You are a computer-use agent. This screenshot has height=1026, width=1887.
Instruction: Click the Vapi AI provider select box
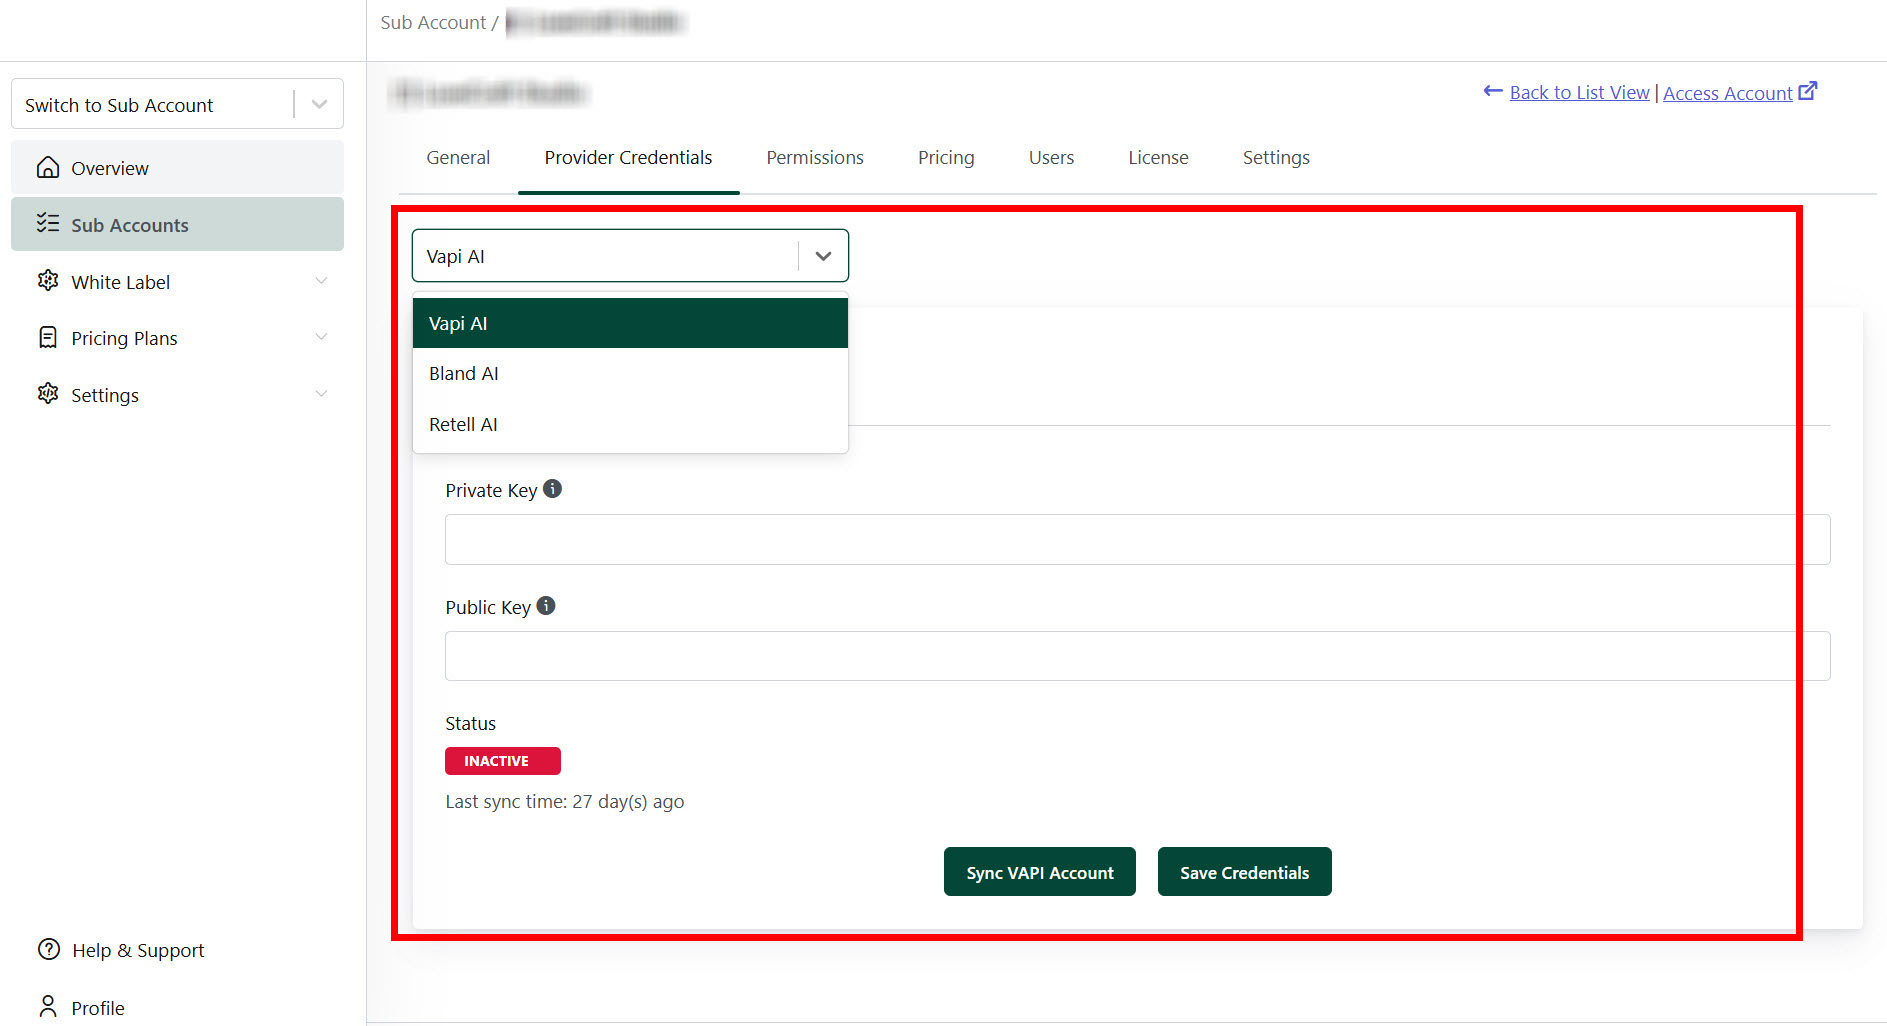click(x=630, y=256)
